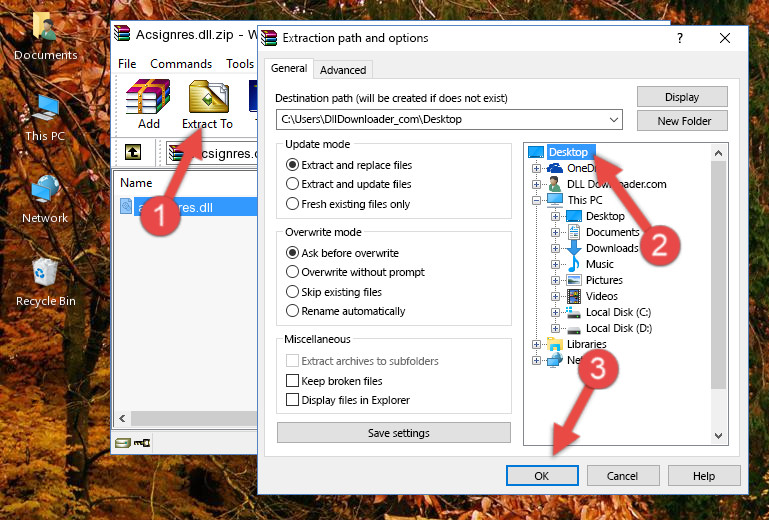This screenshot has height=520, width=769.
Task: Click the key password status icon
Action: click(x=142, y=443)
